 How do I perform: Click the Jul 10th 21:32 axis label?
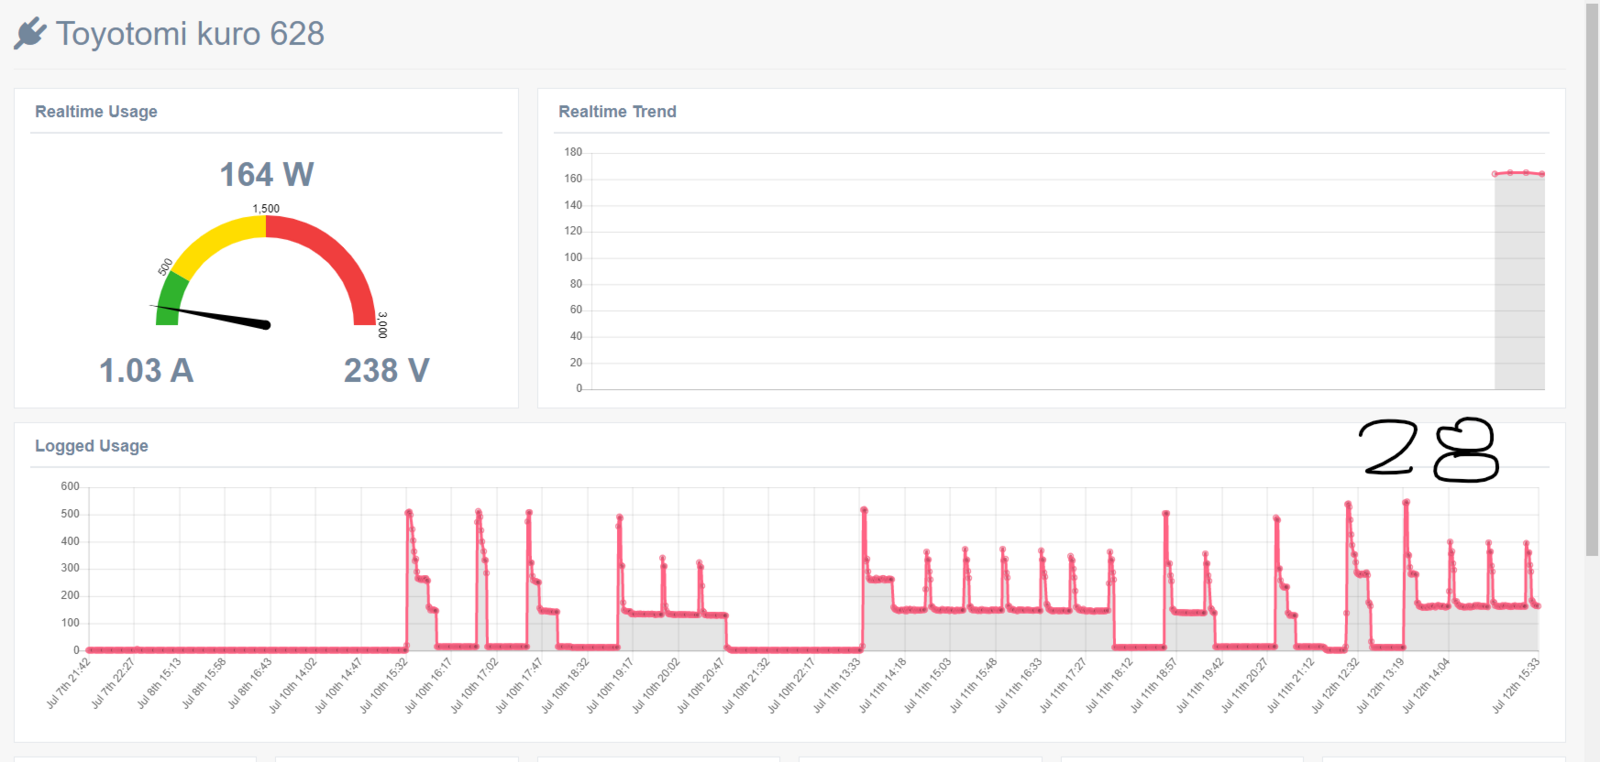[746, 685]
